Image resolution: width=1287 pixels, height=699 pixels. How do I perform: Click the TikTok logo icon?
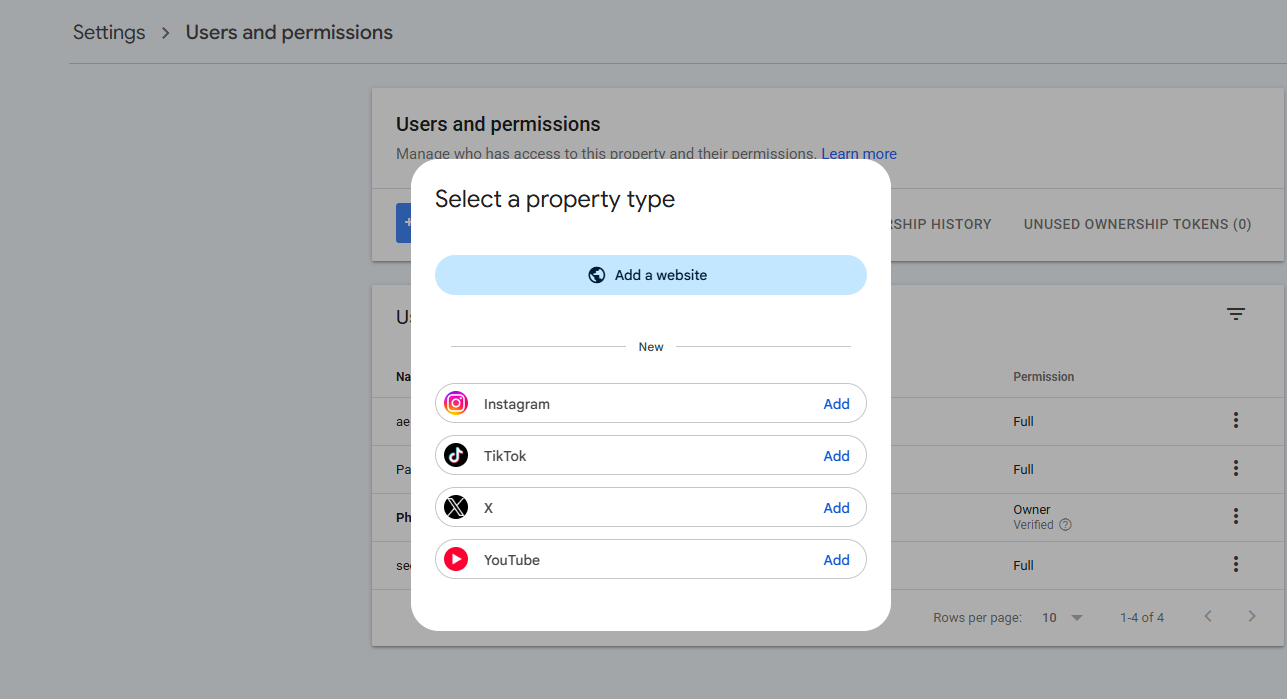456,455
